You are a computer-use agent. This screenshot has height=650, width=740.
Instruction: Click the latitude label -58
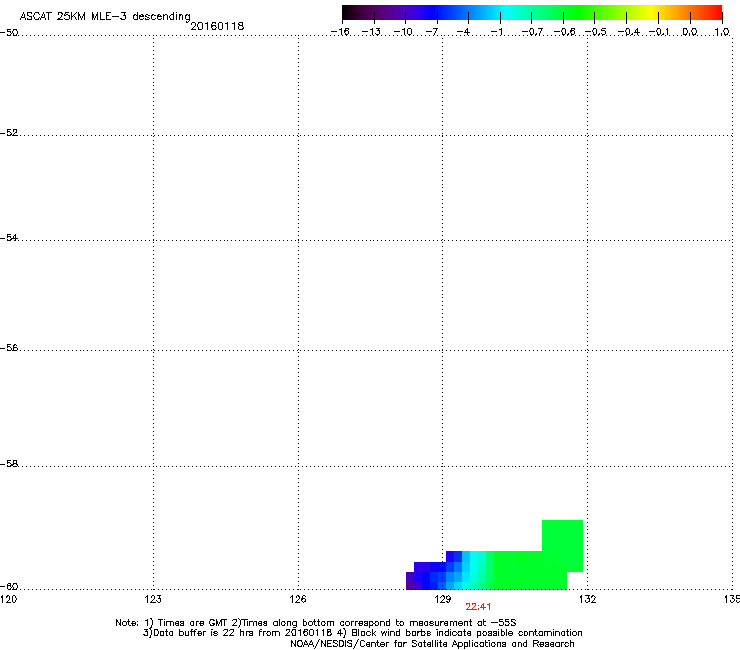coord(9,464)
